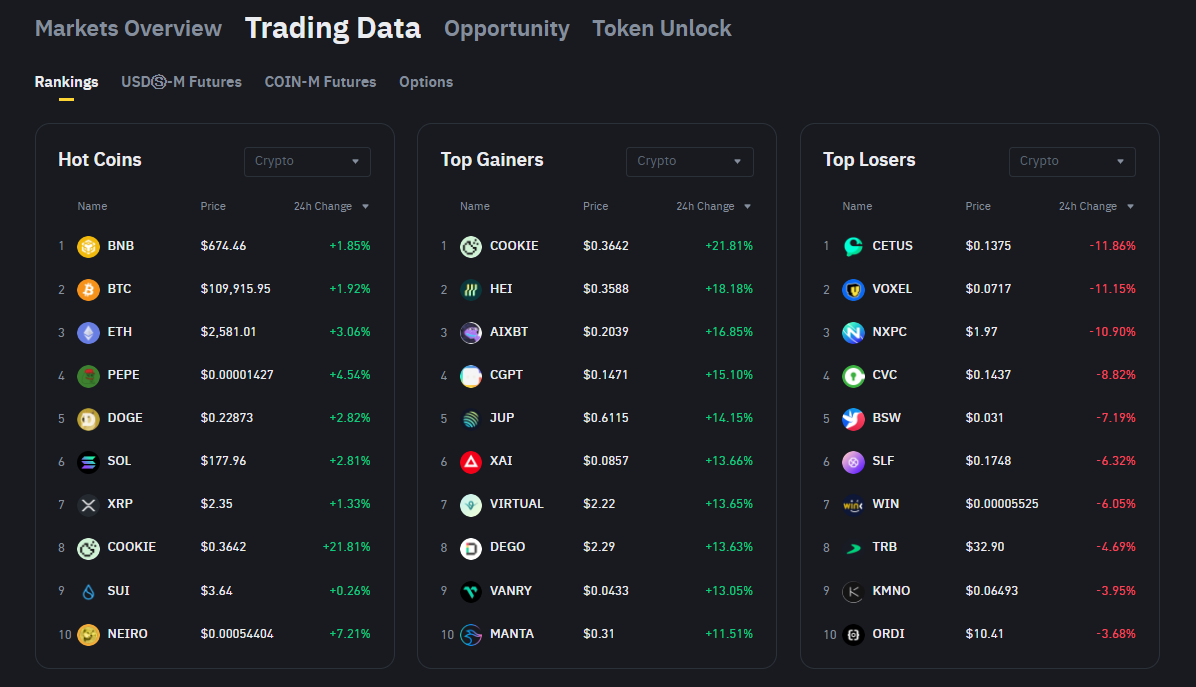This screenshot has width=1196, height=687.
Task: Click the BNB coin icon
Action: (x=88, y=246)
